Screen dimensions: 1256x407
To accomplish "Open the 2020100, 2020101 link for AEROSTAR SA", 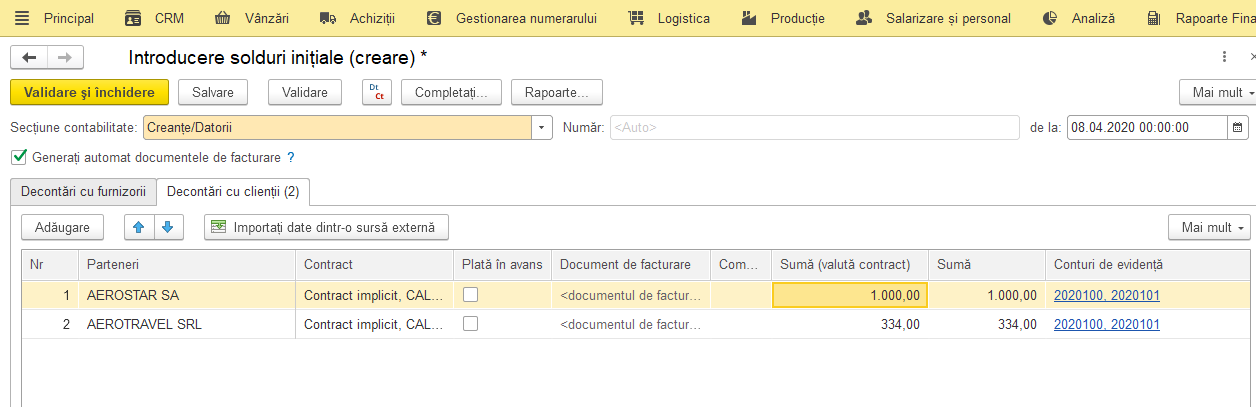I will tap(1107, 295).
